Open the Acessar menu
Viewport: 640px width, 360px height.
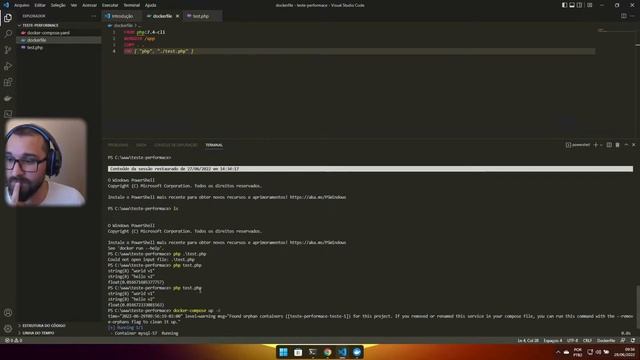[89, 5]
